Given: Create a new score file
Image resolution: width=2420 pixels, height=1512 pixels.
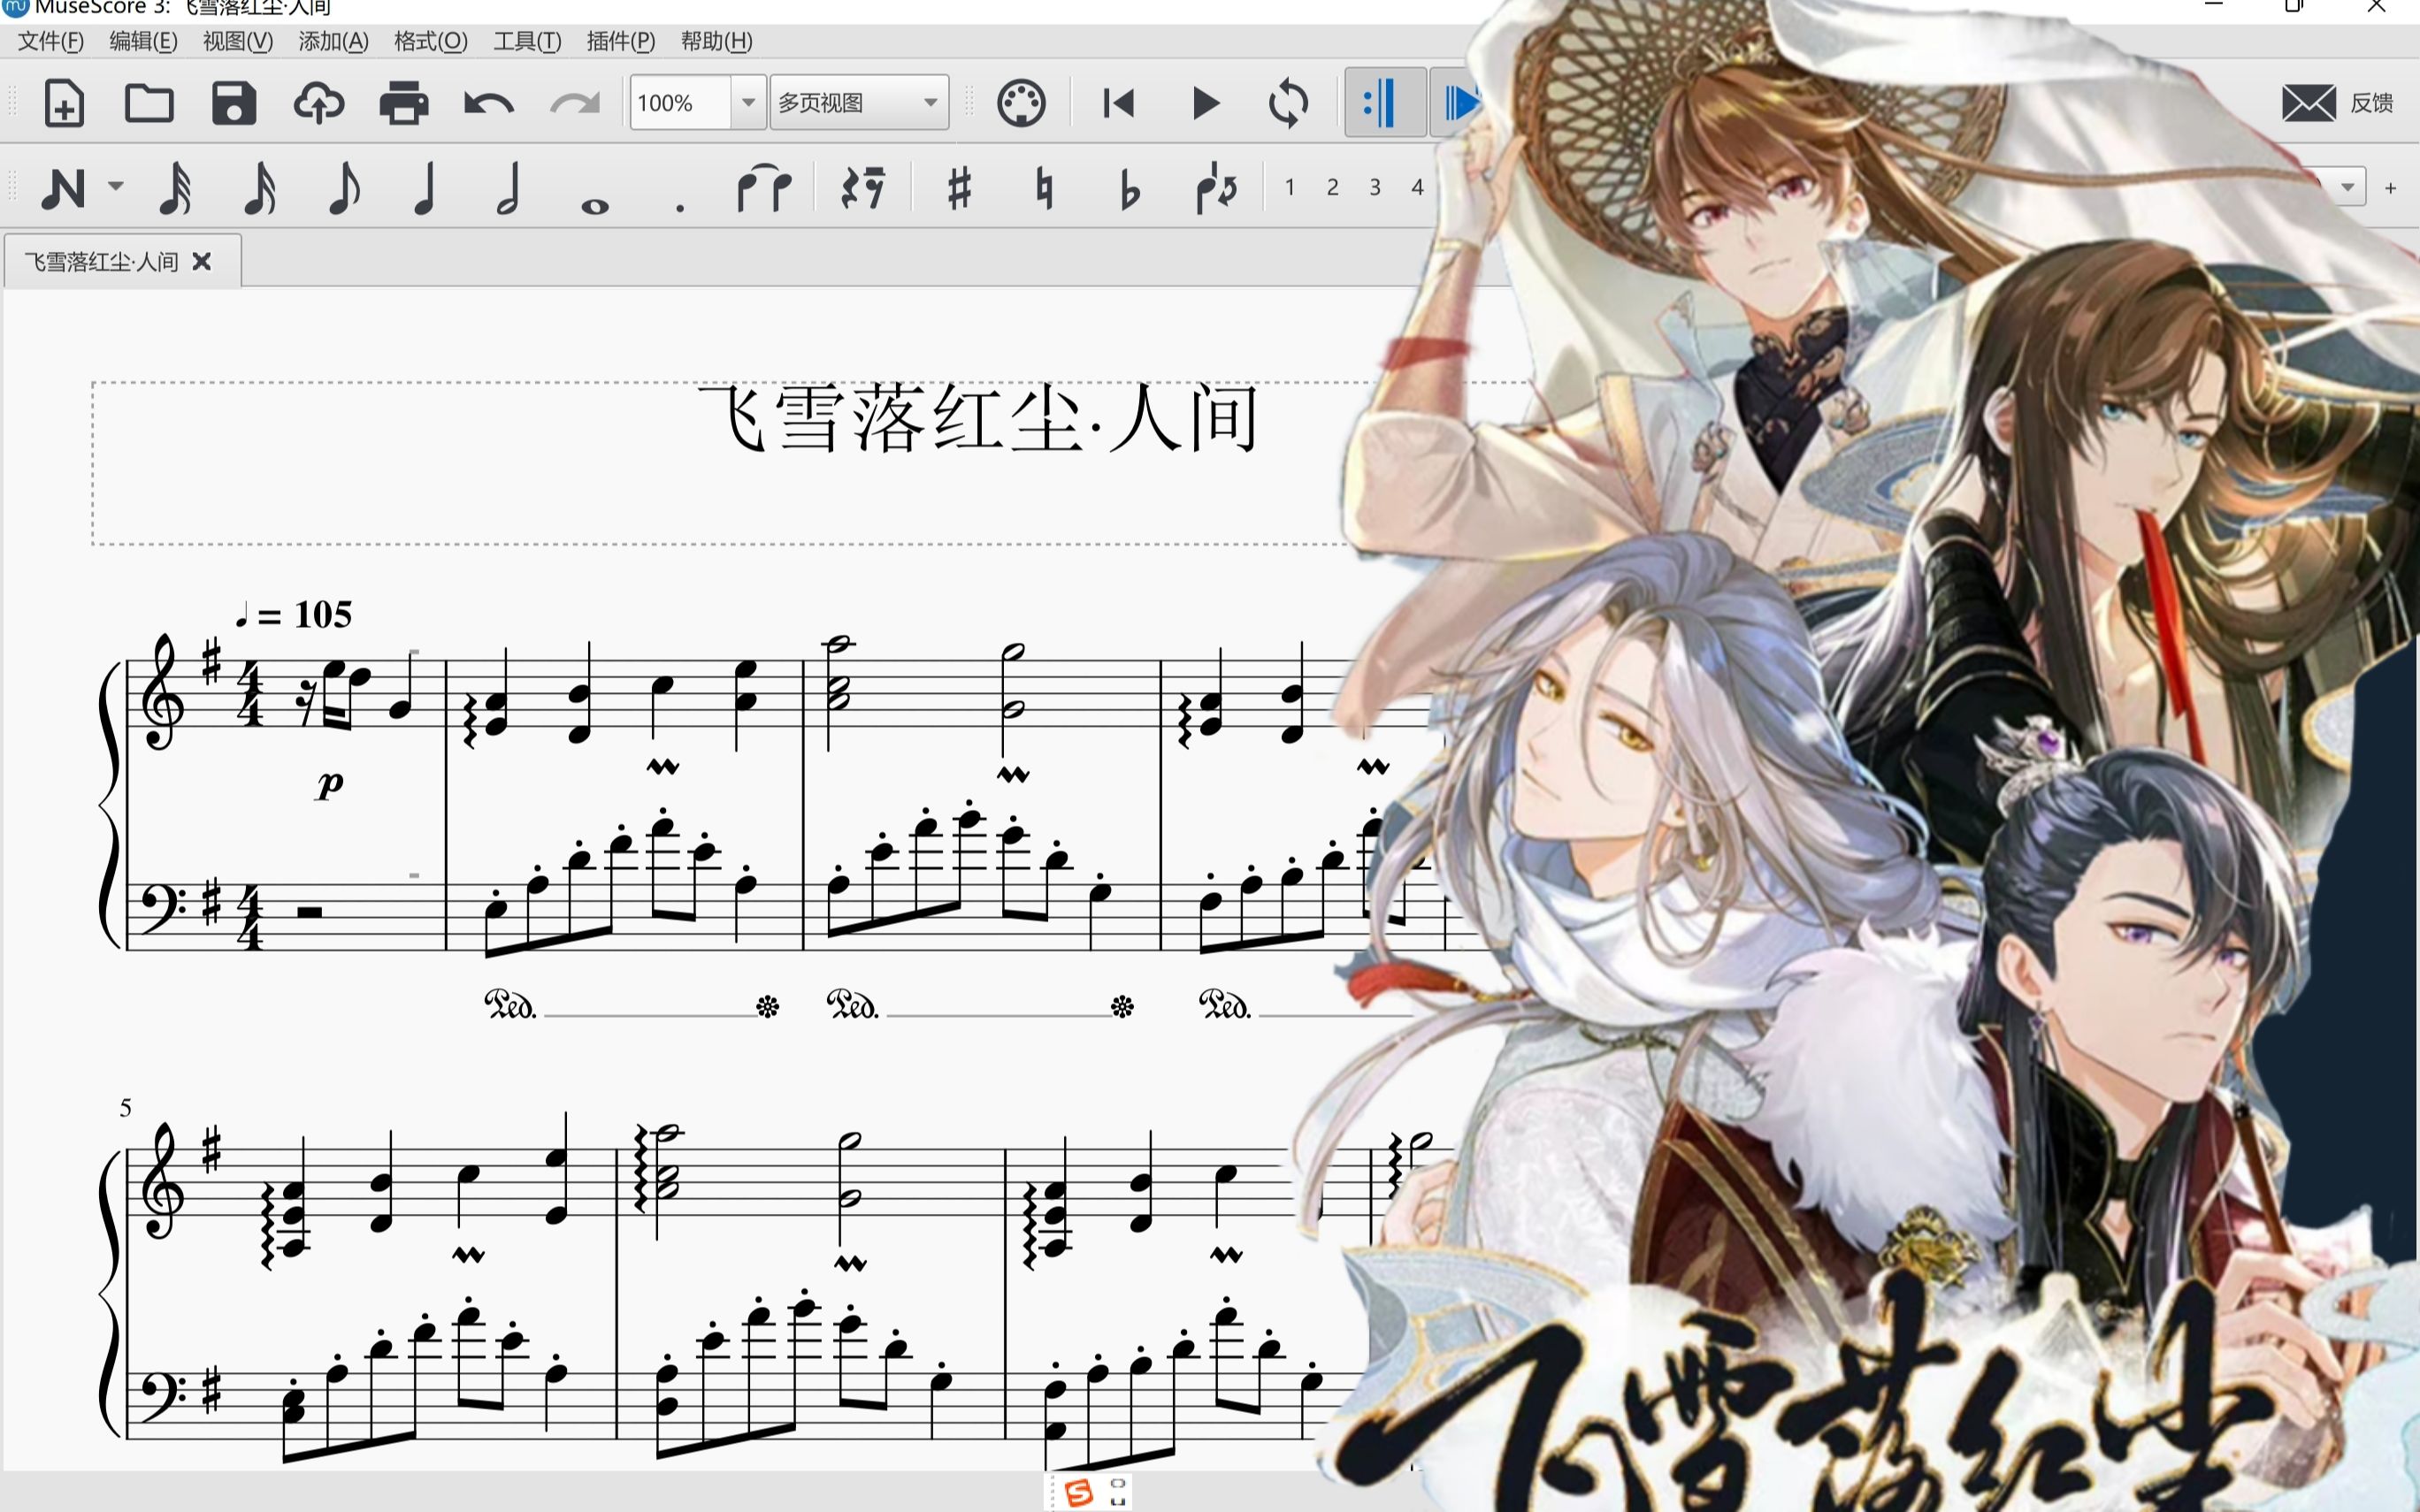Looking at the screenshot, I should [x=64, y=103].
